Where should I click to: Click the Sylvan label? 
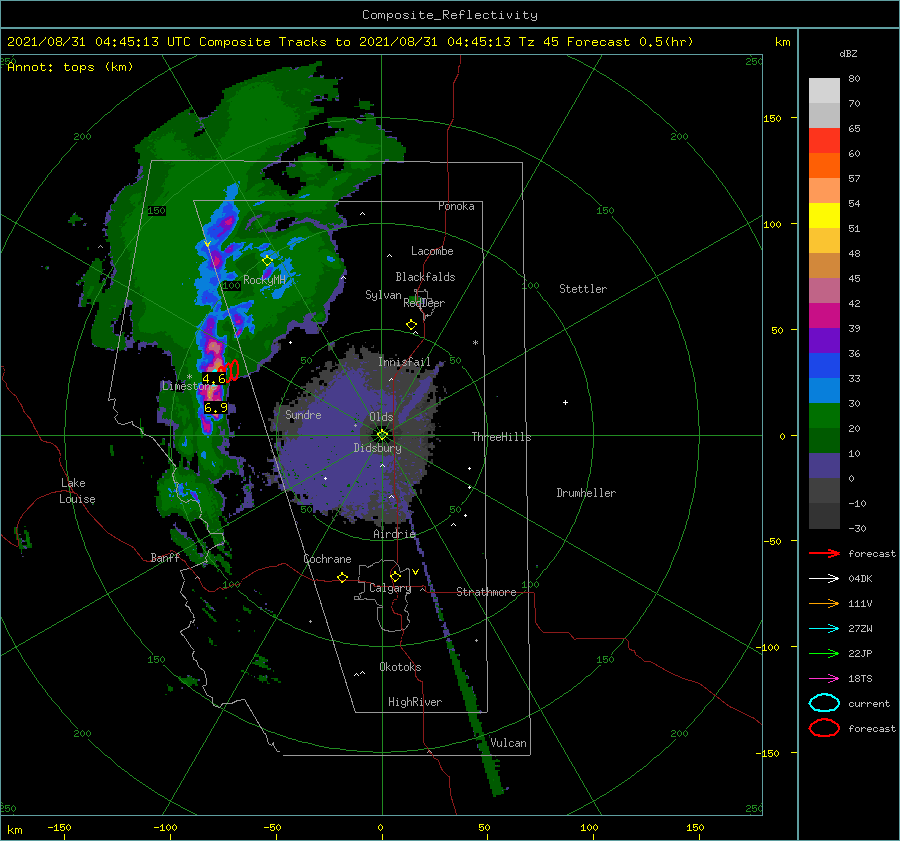coord(383,295)
